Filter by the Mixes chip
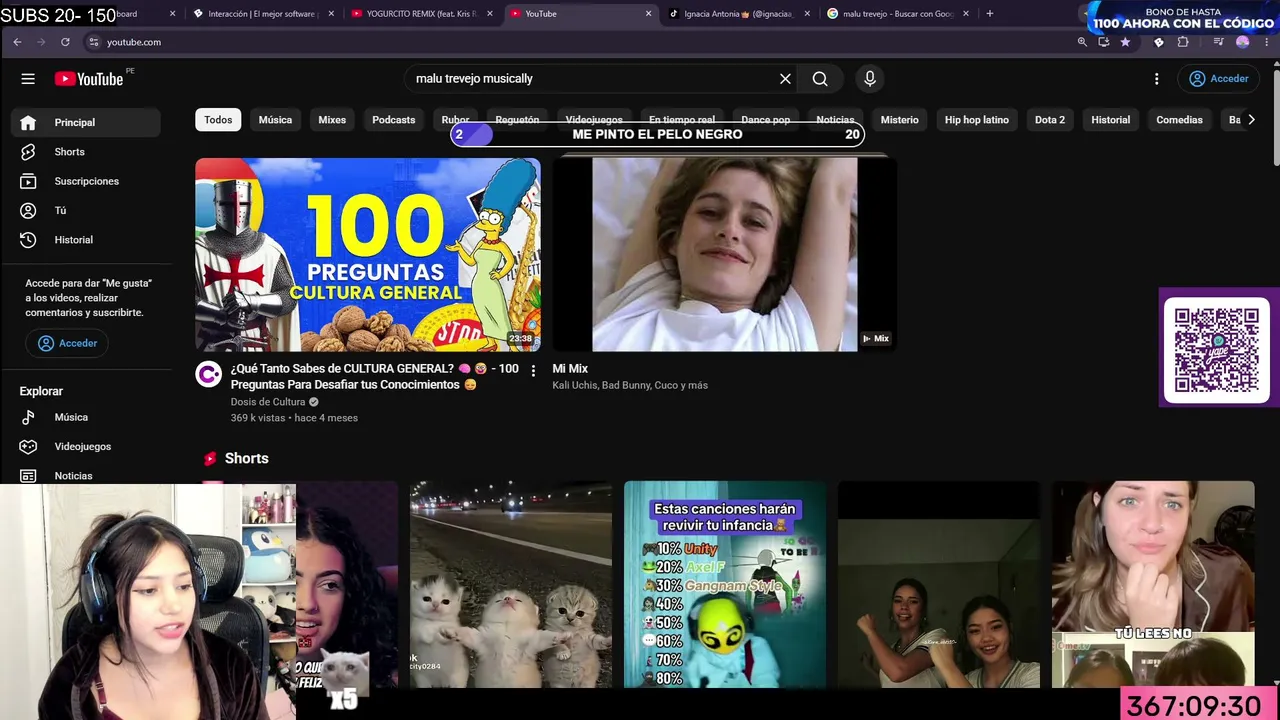This screenshot has height=720, width=1280. (332, 120)
